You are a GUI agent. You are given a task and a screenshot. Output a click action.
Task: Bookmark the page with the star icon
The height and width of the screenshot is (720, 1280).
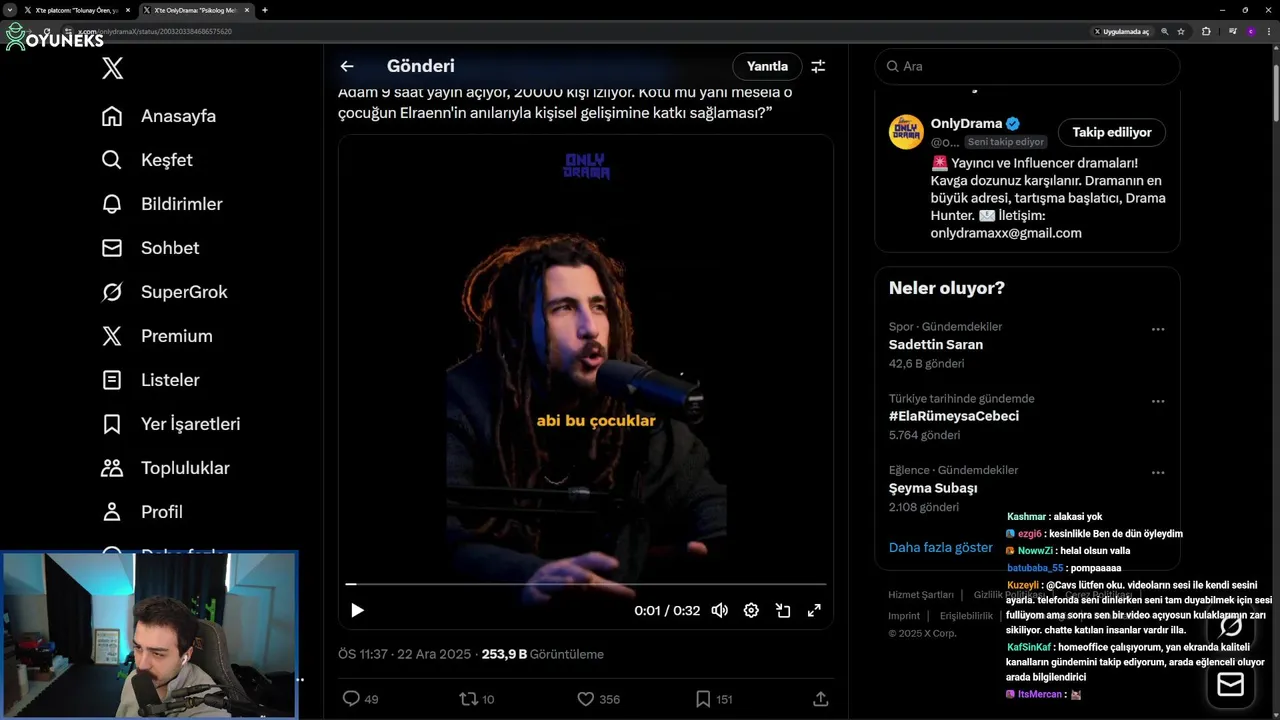point(1181,32)
